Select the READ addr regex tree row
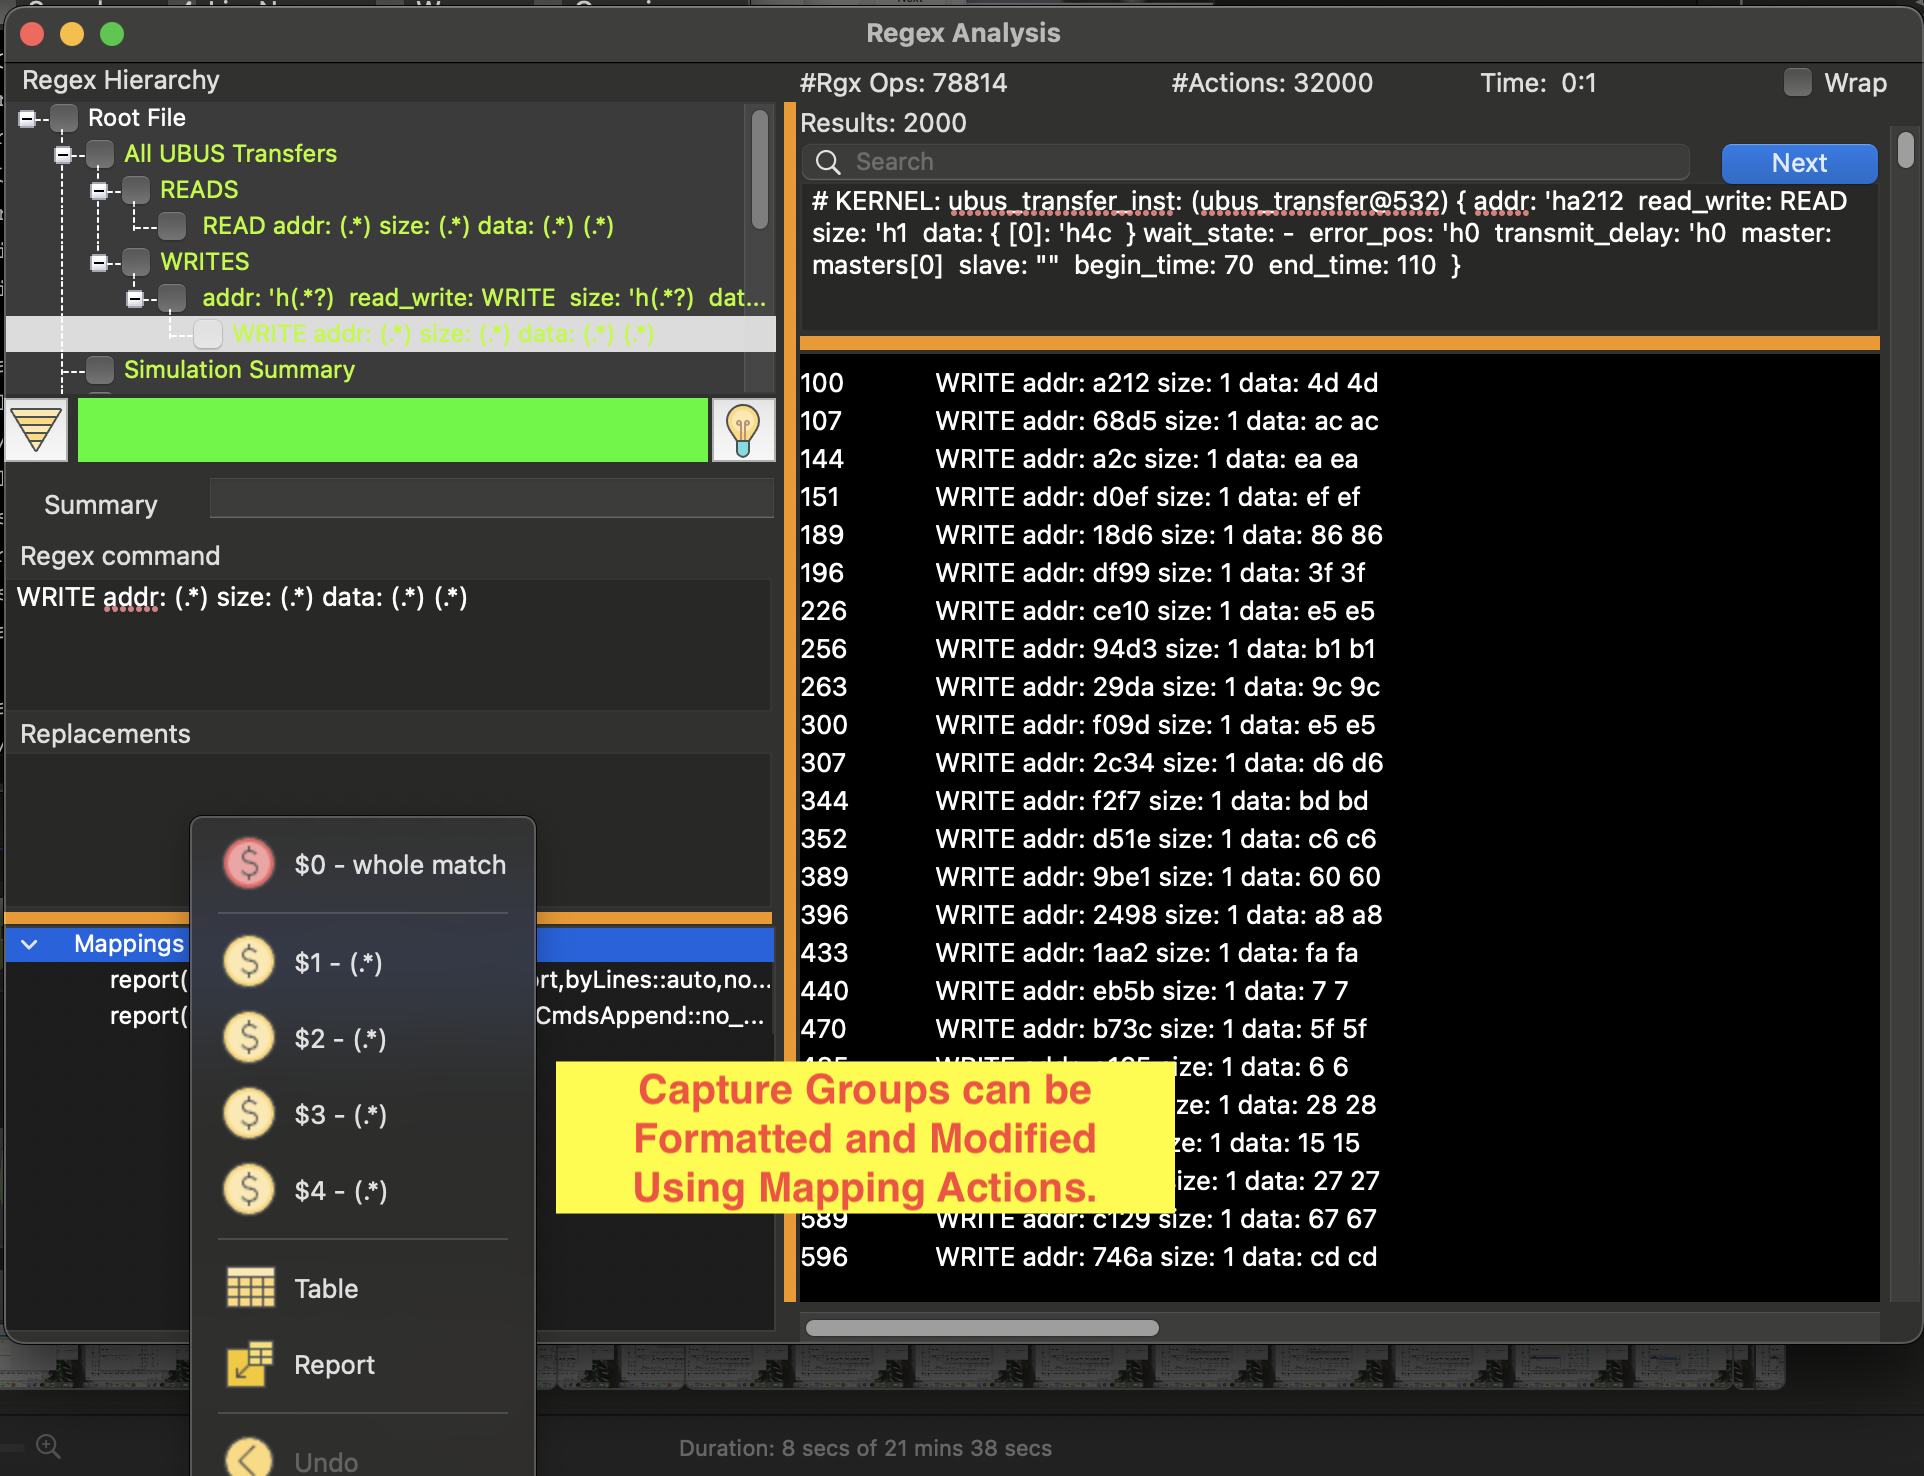This screenshot has height=1476, width=1924. tap(408, 226)
